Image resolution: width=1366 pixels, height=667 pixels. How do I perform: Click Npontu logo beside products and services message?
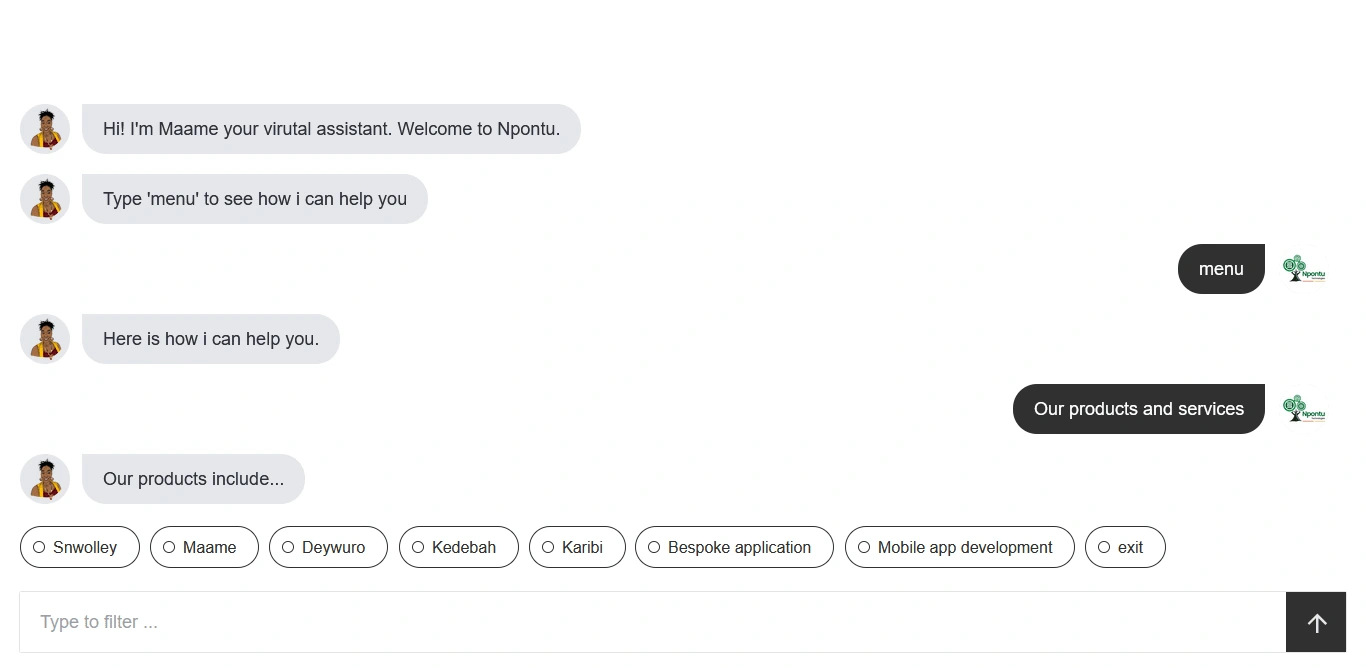click(1304, 409)
